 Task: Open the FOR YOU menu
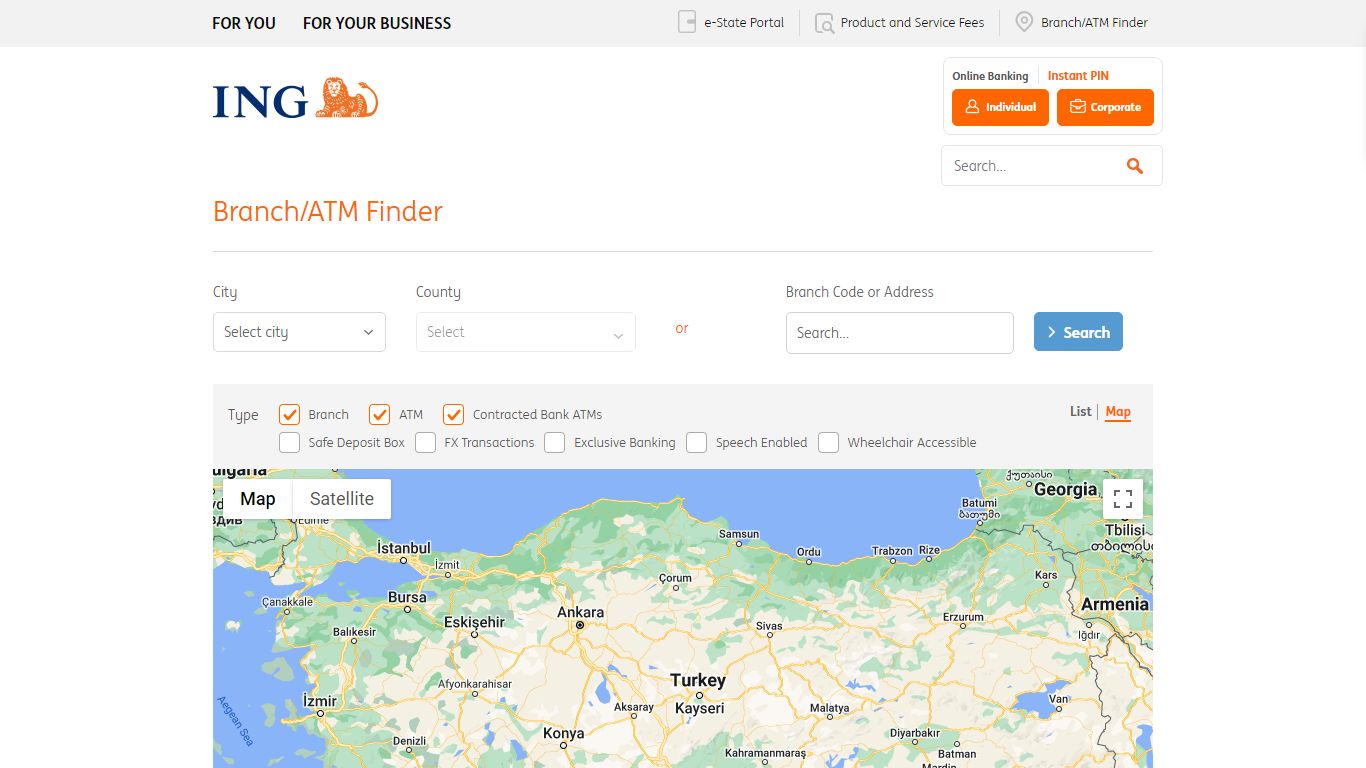pos(244,23)
